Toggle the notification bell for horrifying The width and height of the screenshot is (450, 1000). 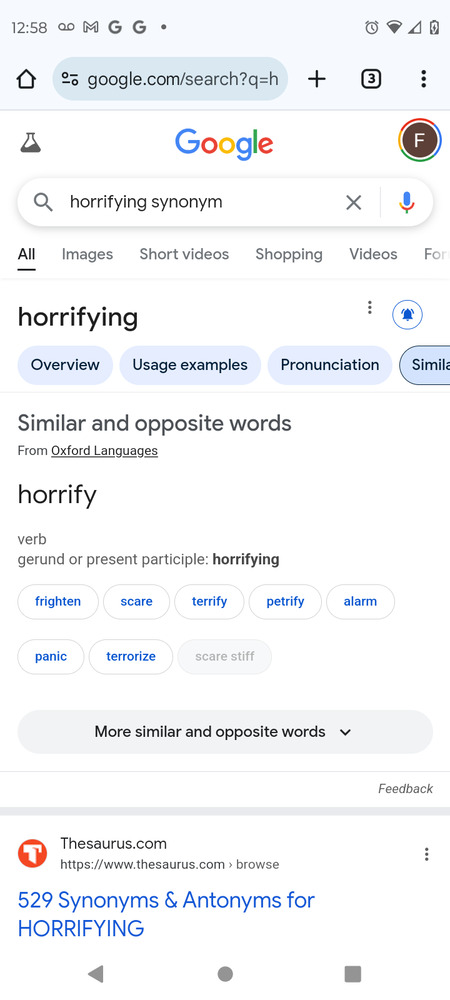click(407, 314)
